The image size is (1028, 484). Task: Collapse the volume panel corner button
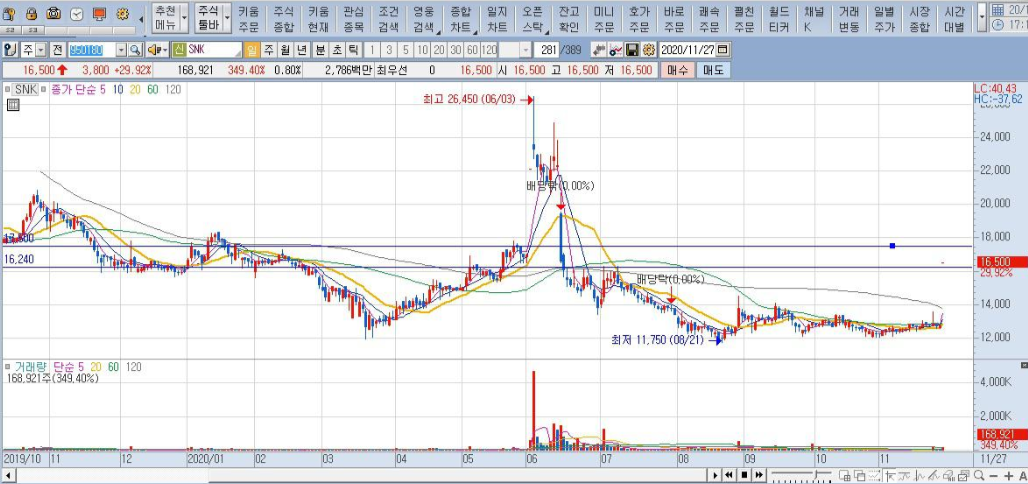(1023, 365)
